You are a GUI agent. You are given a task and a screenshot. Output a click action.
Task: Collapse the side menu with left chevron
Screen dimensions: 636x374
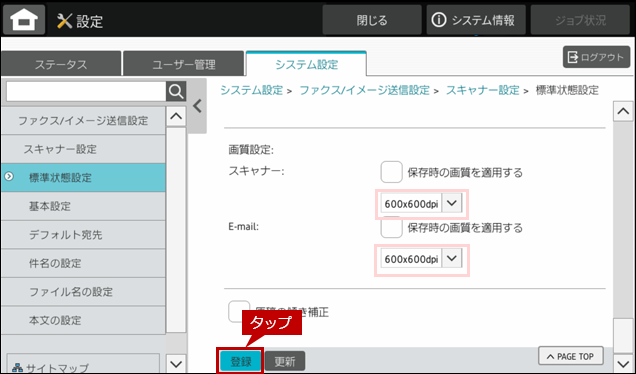click(x=198, y=106)
